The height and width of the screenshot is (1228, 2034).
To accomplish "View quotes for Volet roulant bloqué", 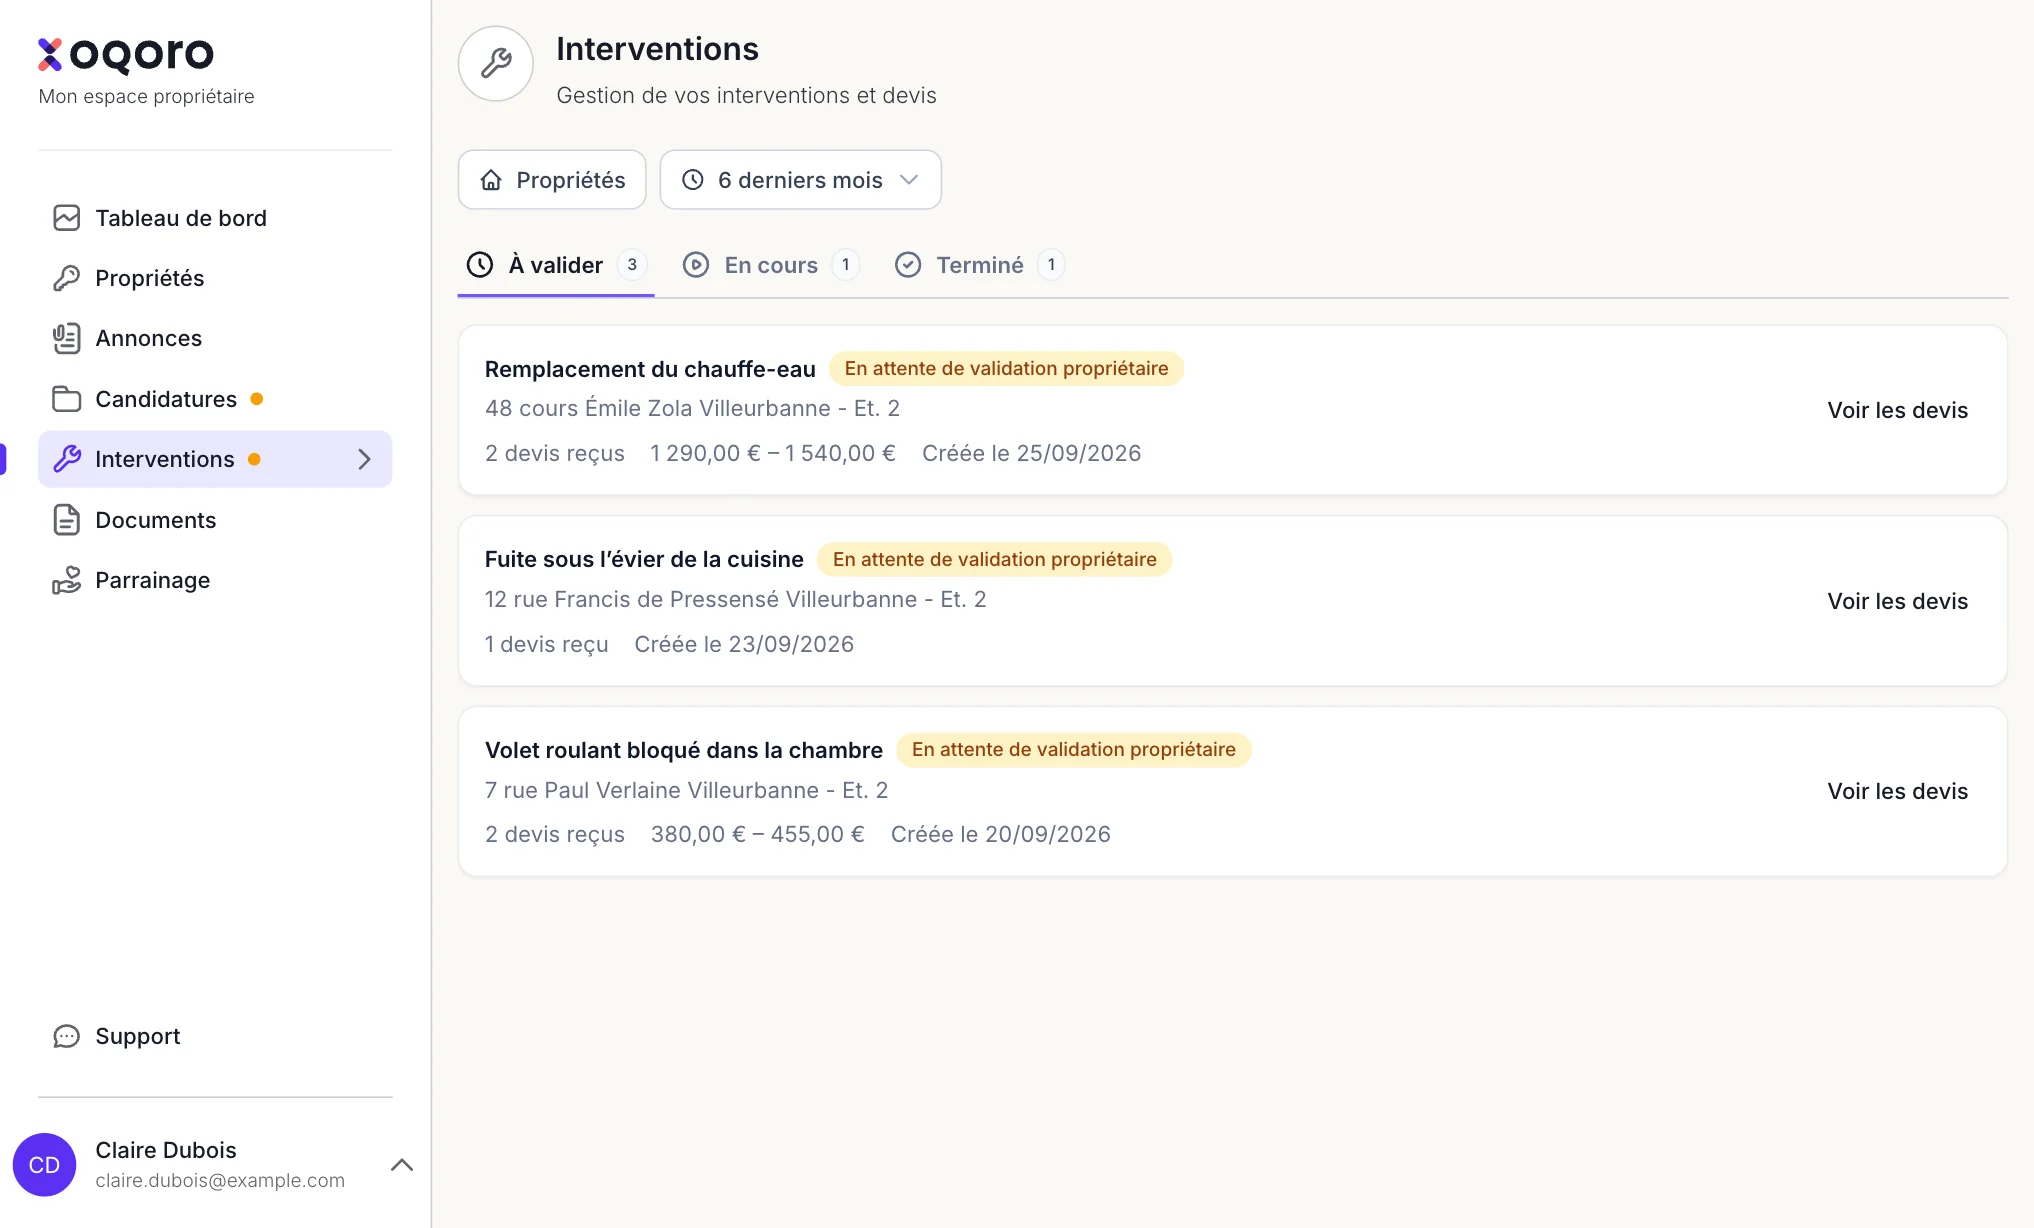I will (x=1897, y=791).
